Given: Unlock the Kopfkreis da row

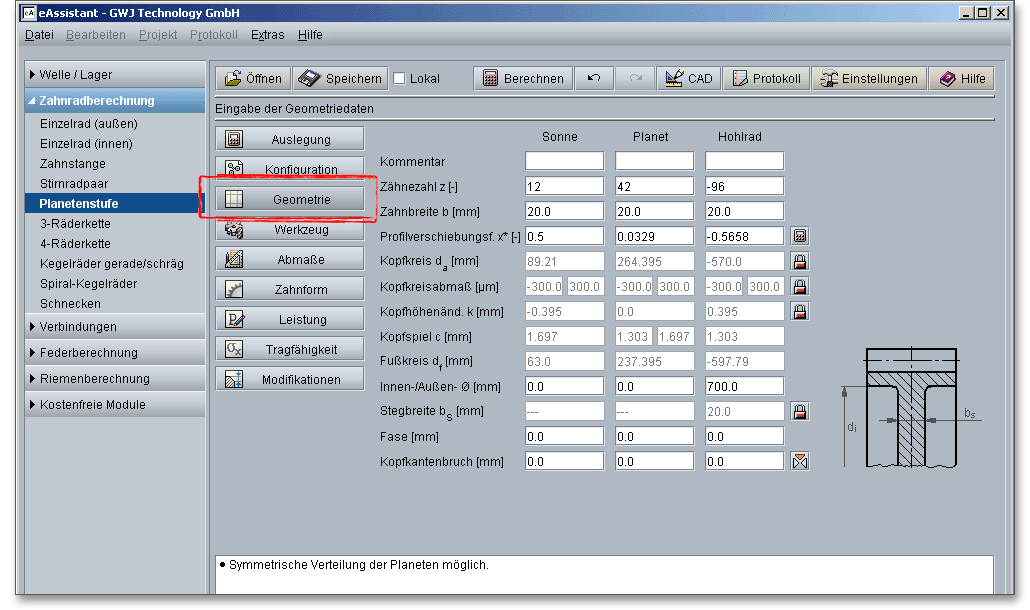Looking at the screenshot, I should coord(799,261).
